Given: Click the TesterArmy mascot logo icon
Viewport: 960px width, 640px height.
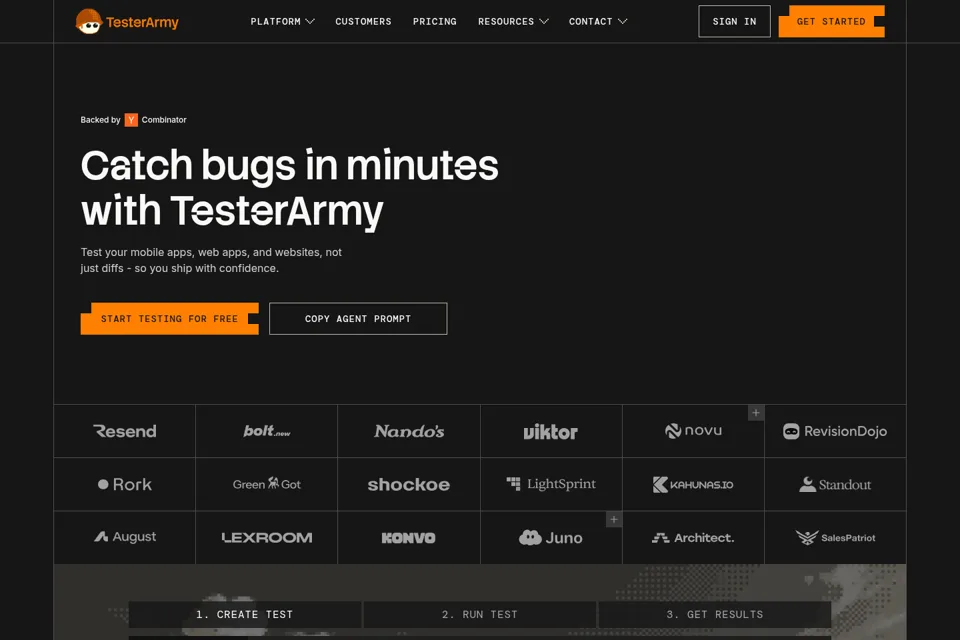Looking at the screenshot, I should click(x=88, y=22).
